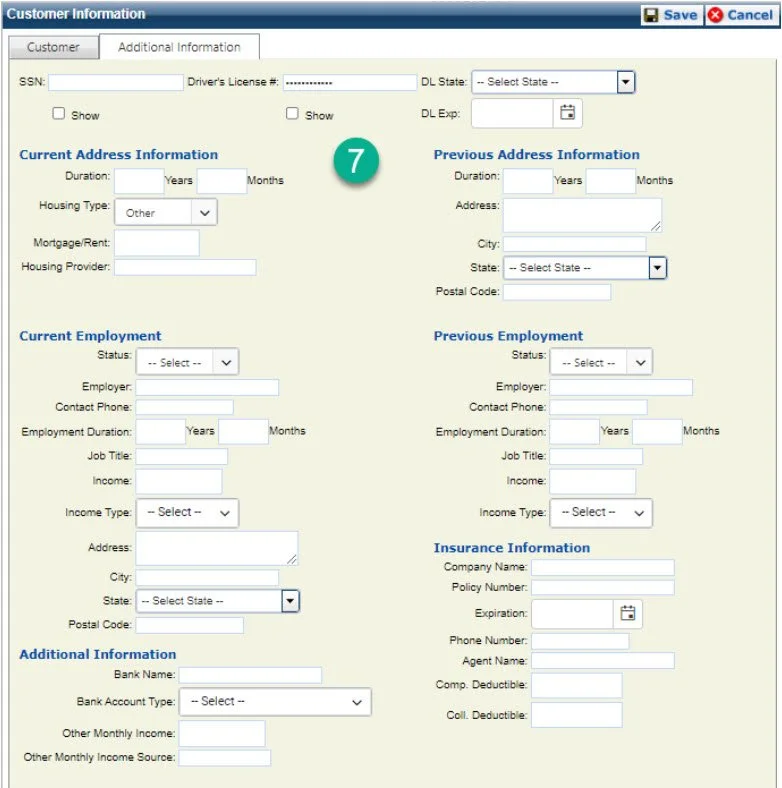Open the Housing Type dropdown
This screenshot has width=782, height=788.
166,212
